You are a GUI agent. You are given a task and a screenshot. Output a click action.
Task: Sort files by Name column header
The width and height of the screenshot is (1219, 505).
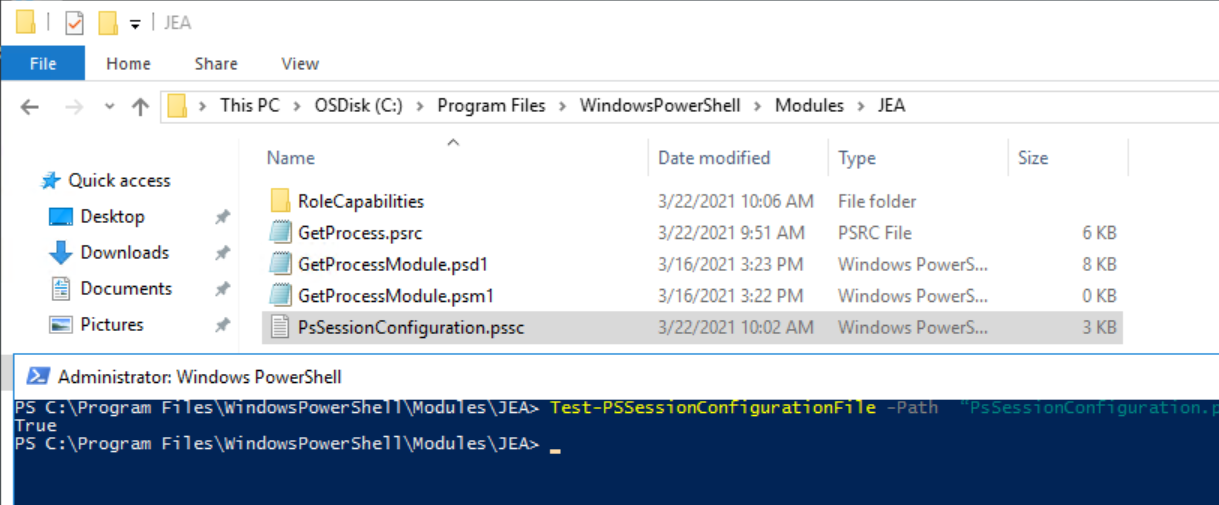pos(291,158)
